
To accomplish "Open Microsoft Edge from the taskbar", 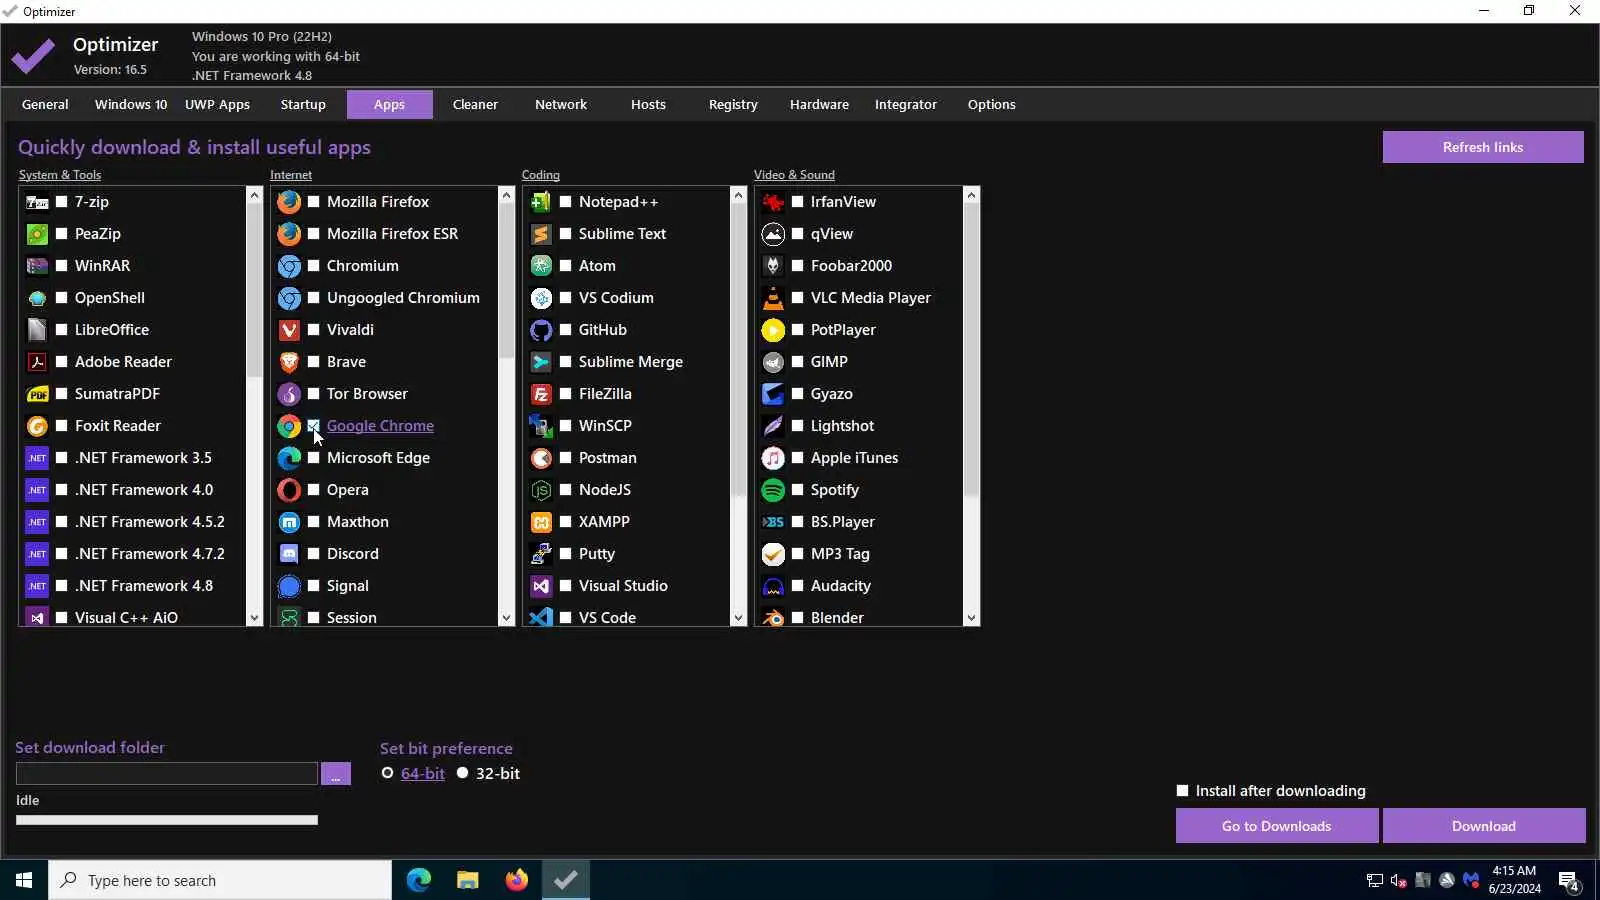I will pyautogui.click(x=418, y=880).
